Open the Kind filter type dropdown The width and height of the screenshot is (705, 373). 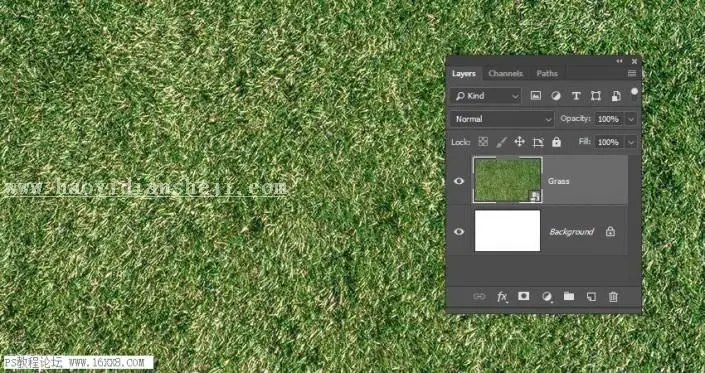pyautogui.click(x=486, y=96)
